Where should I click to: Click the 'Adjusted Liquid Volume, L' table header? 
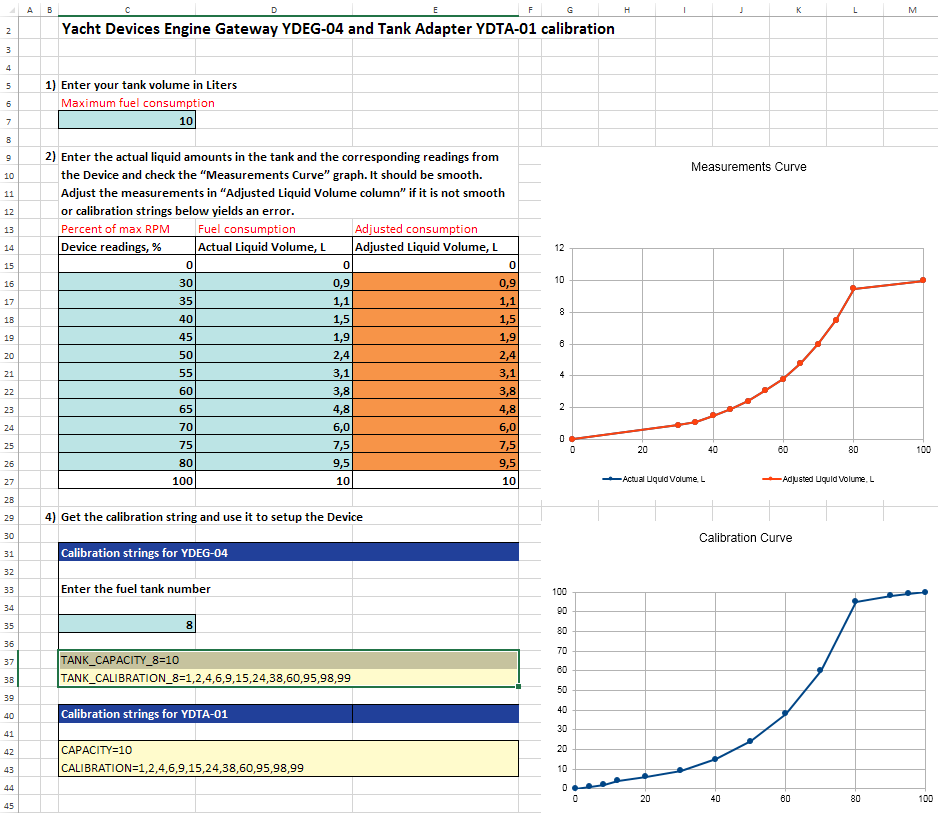click(436, 246)
